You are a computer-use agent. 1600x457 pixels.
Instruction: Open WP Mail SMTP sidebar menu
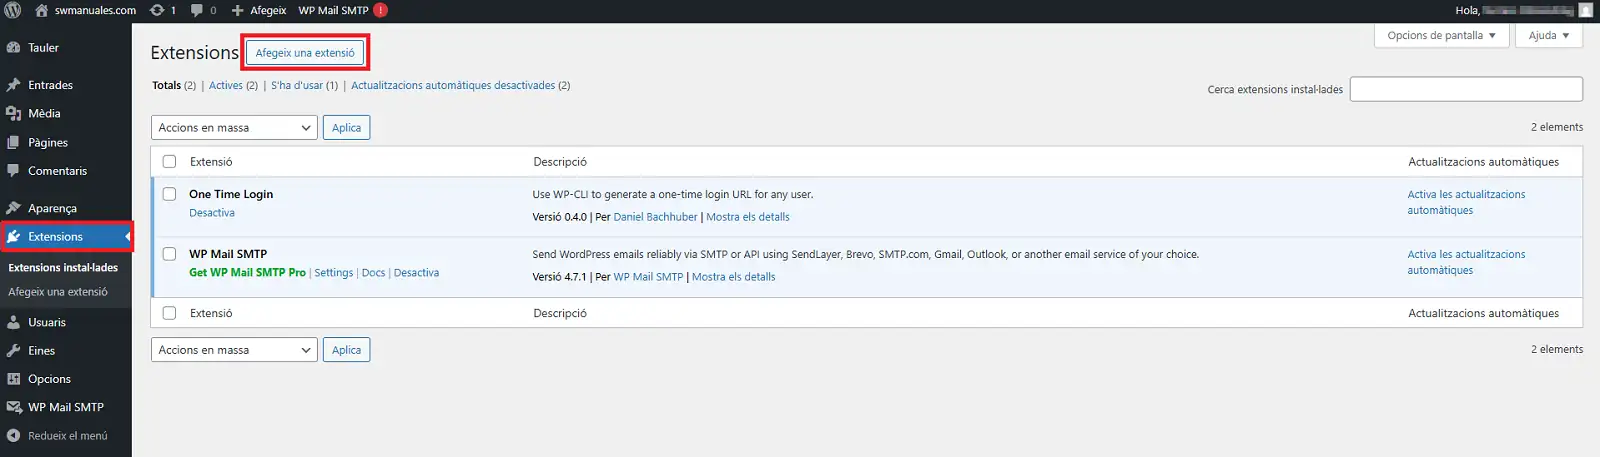coord(66,407)
